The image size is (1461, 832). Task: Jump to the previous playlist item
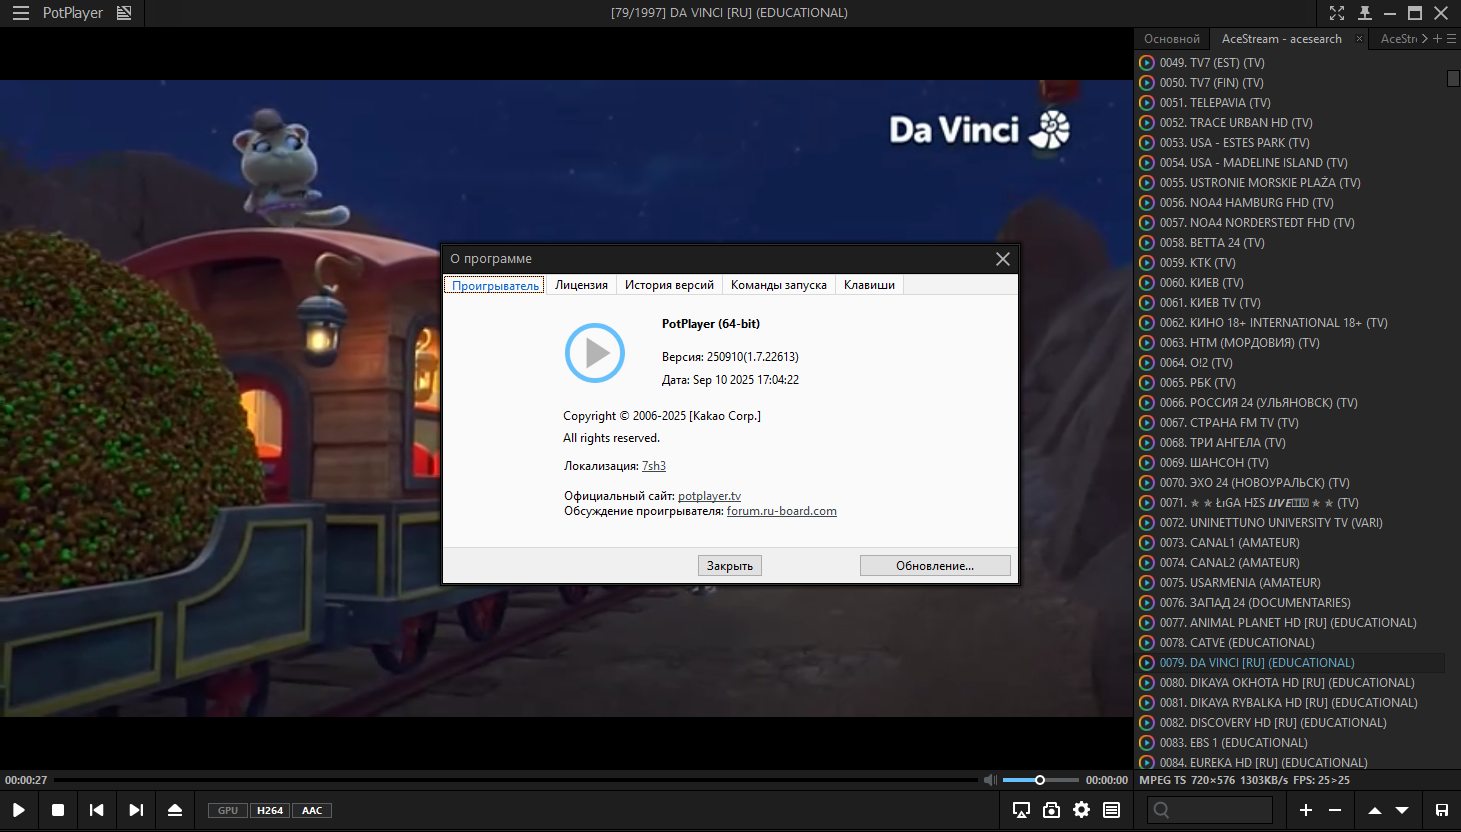(97, 810)
